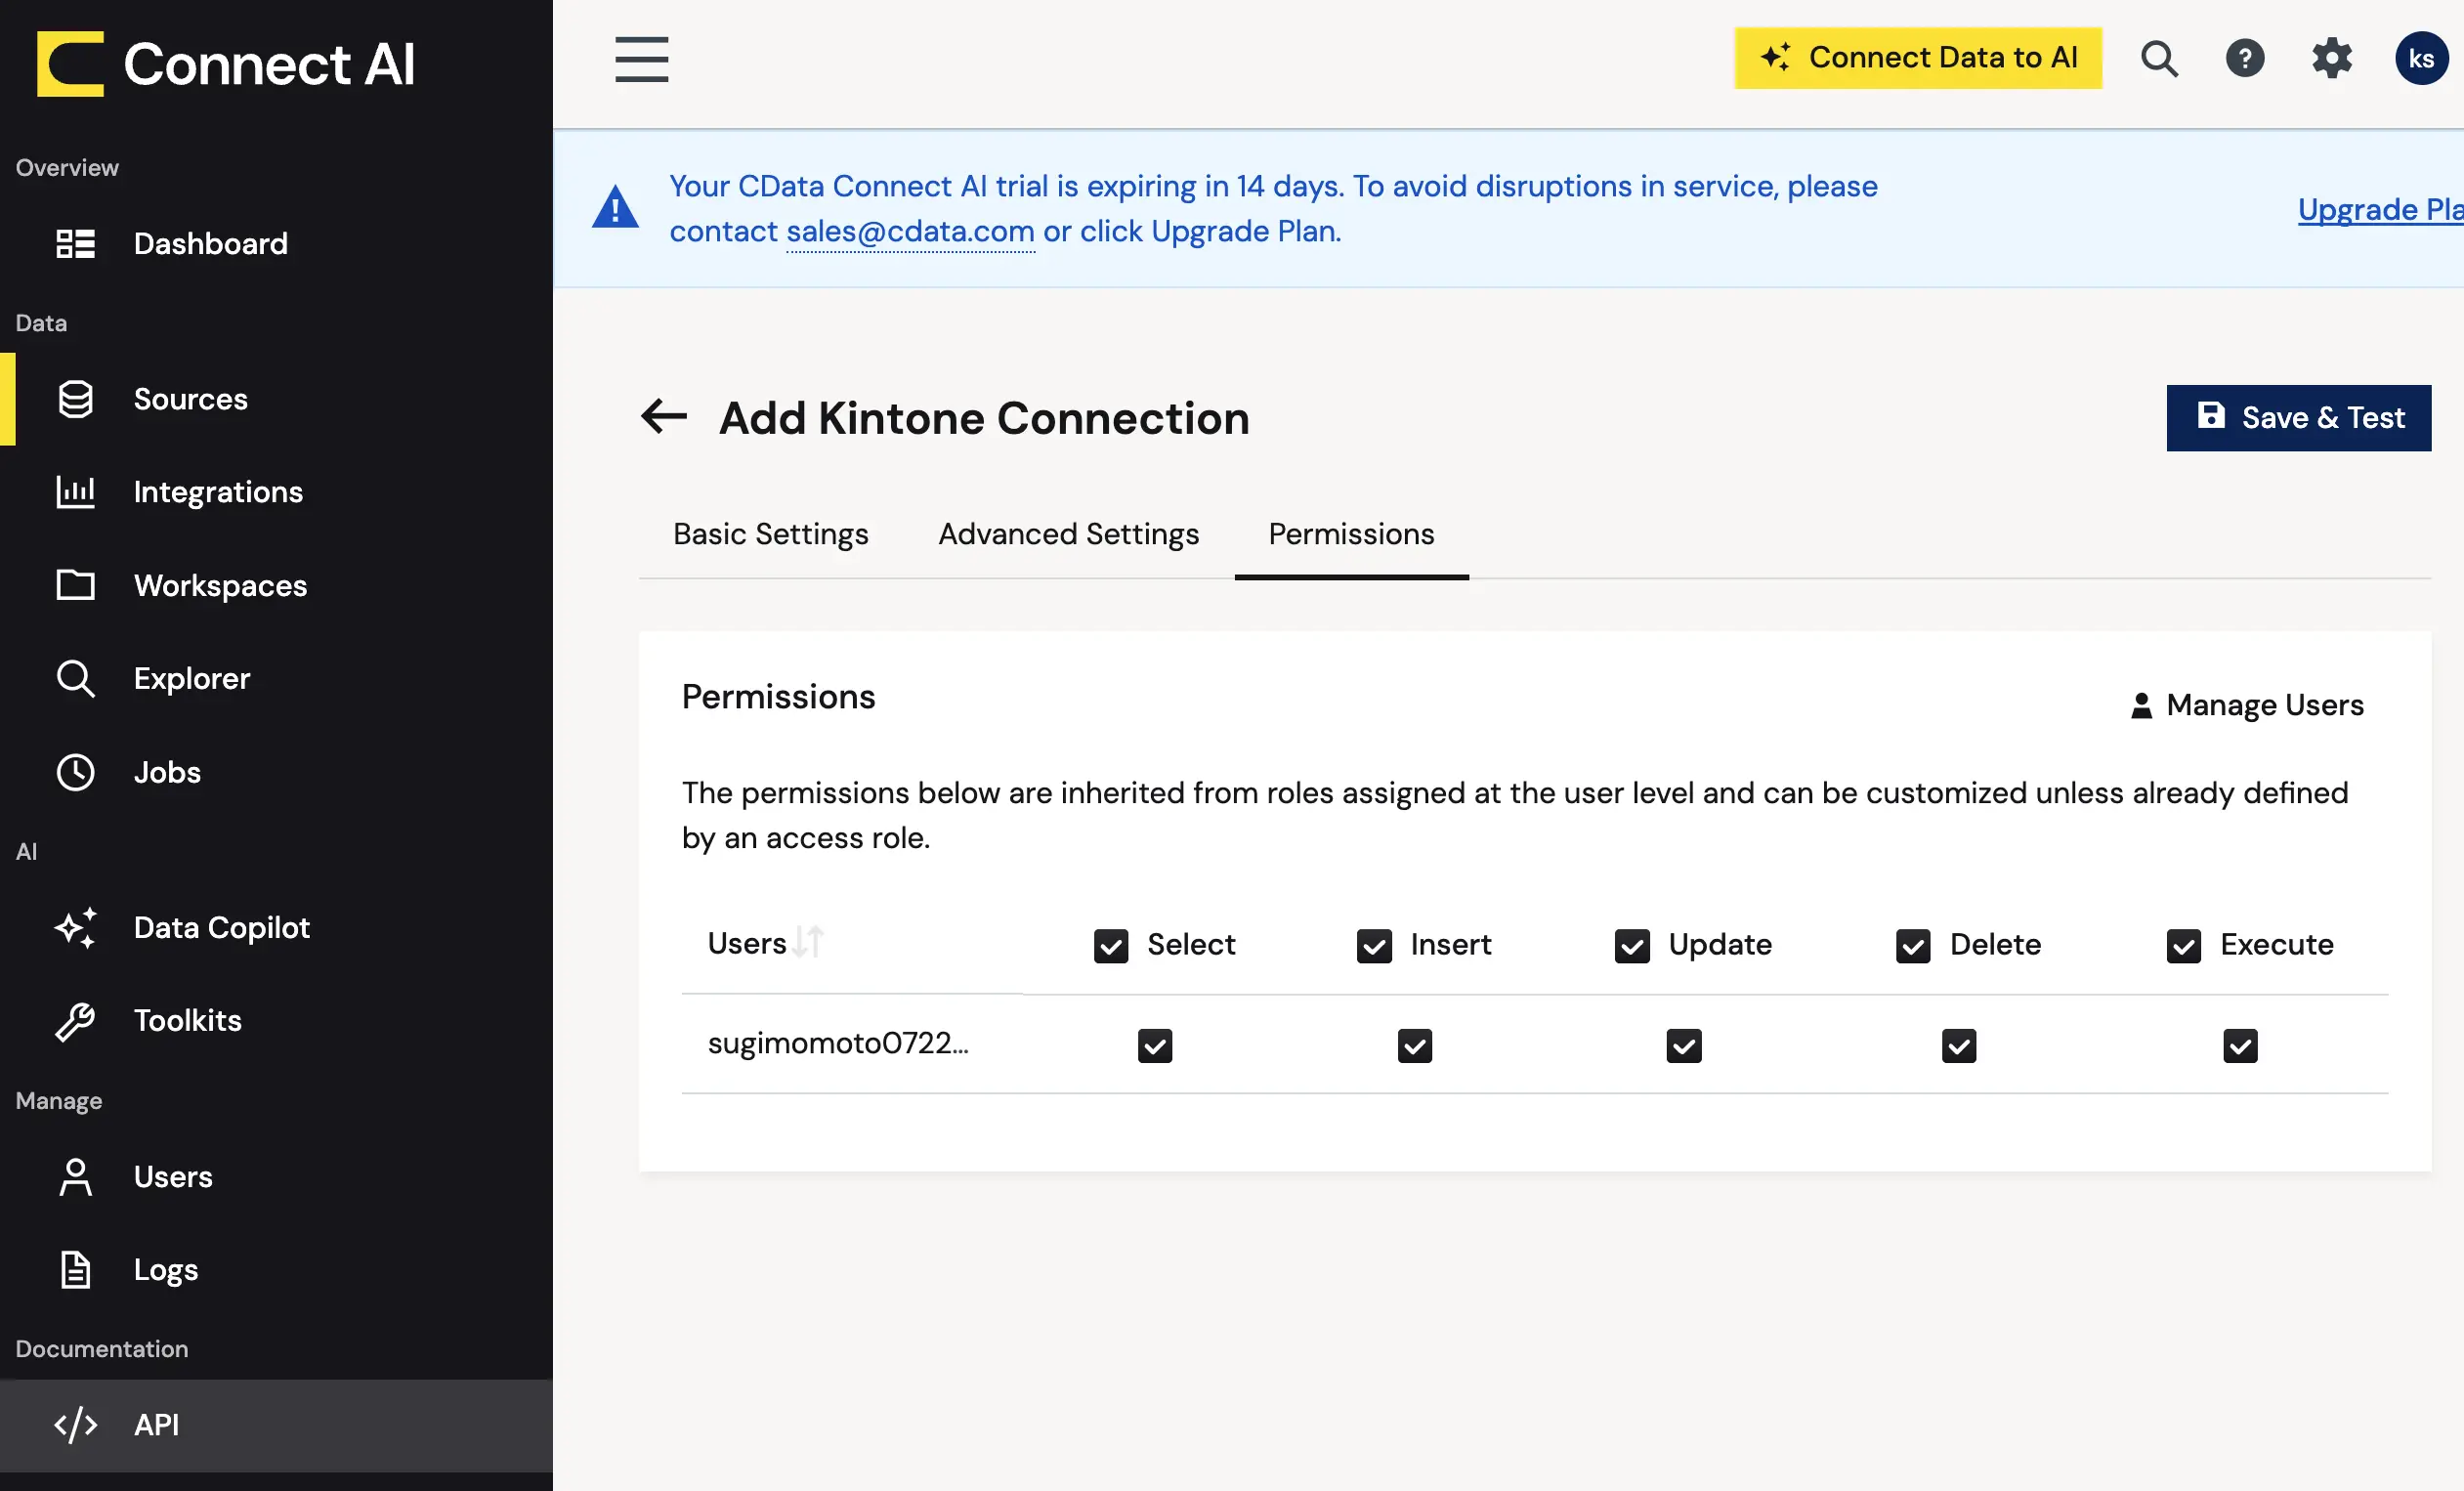Viewport: 2464px width, 1491px height.
Task: Uncheck Update permission for sugimomoto0722
Action: point(1684,1046)
